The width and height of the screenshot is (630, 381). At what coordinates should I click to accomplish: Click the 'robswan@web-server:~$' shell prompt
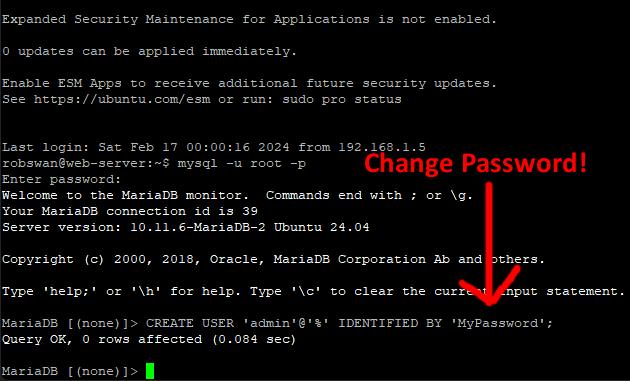(x=86, y=164)
